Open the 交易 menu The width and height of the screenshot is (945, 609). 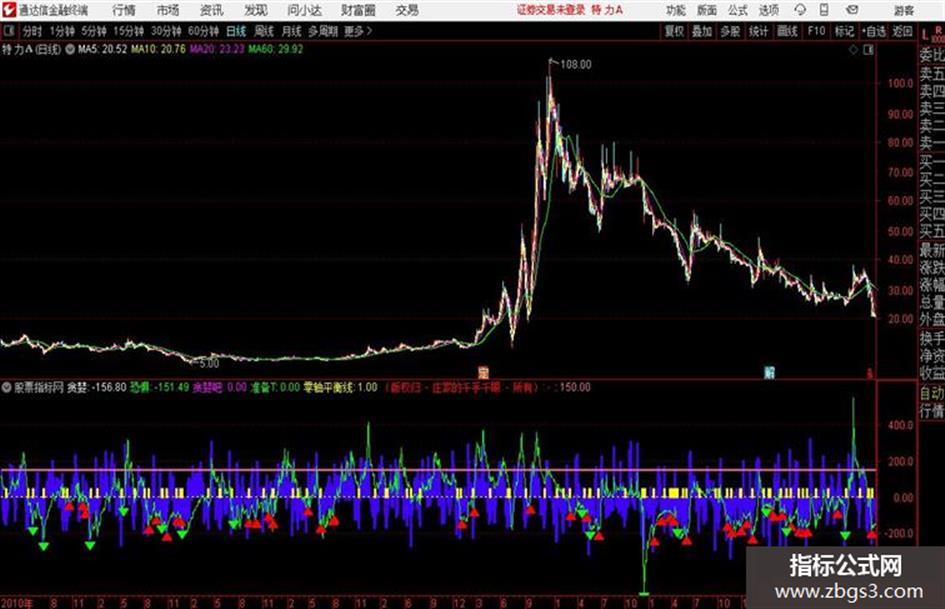click(407, 10)
